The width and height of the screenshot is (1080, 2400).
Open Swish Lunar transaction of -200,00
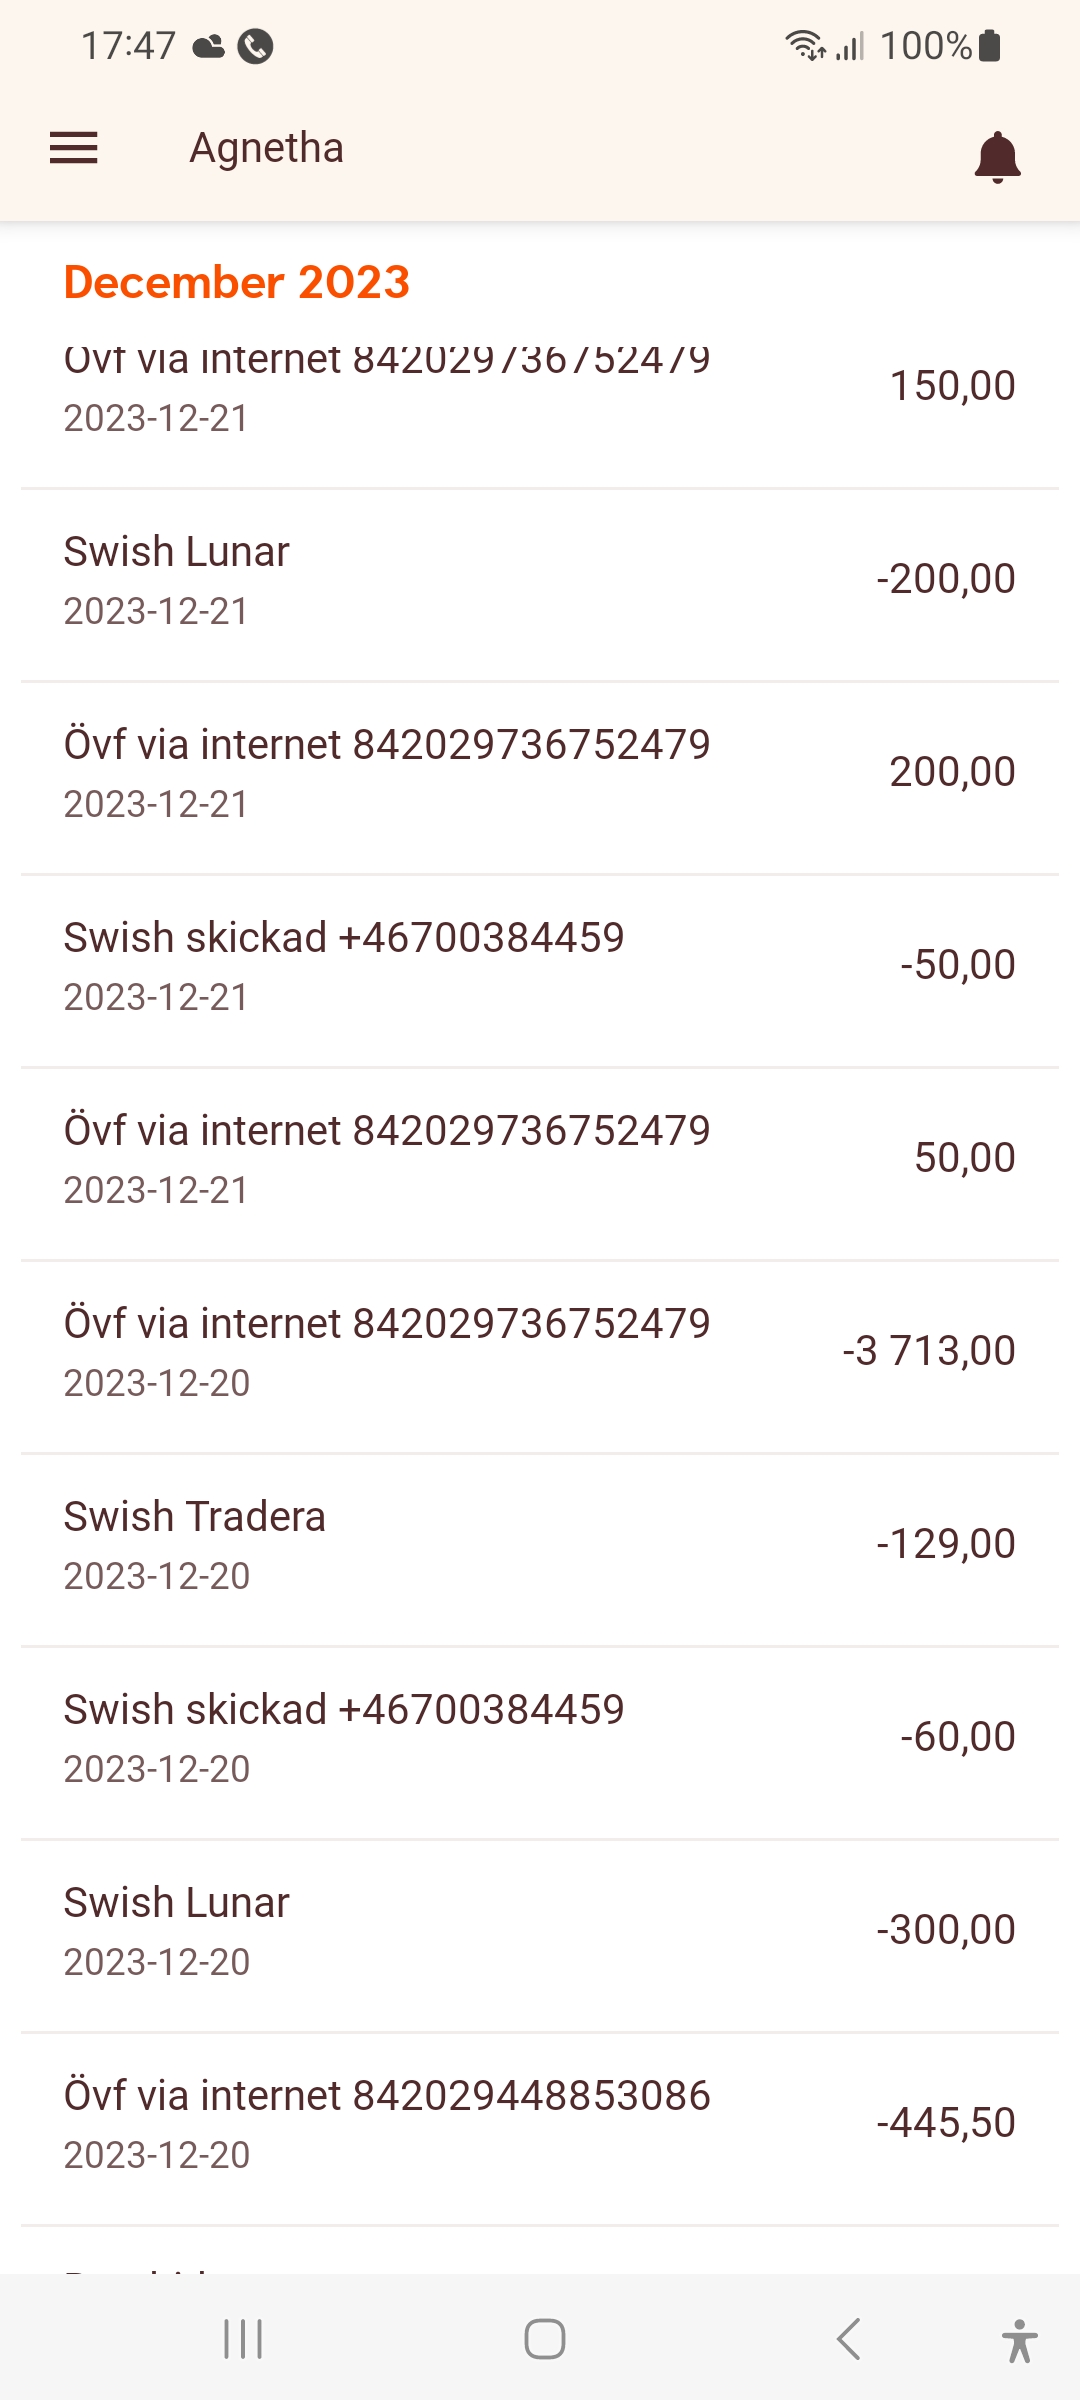coord(540,580)
